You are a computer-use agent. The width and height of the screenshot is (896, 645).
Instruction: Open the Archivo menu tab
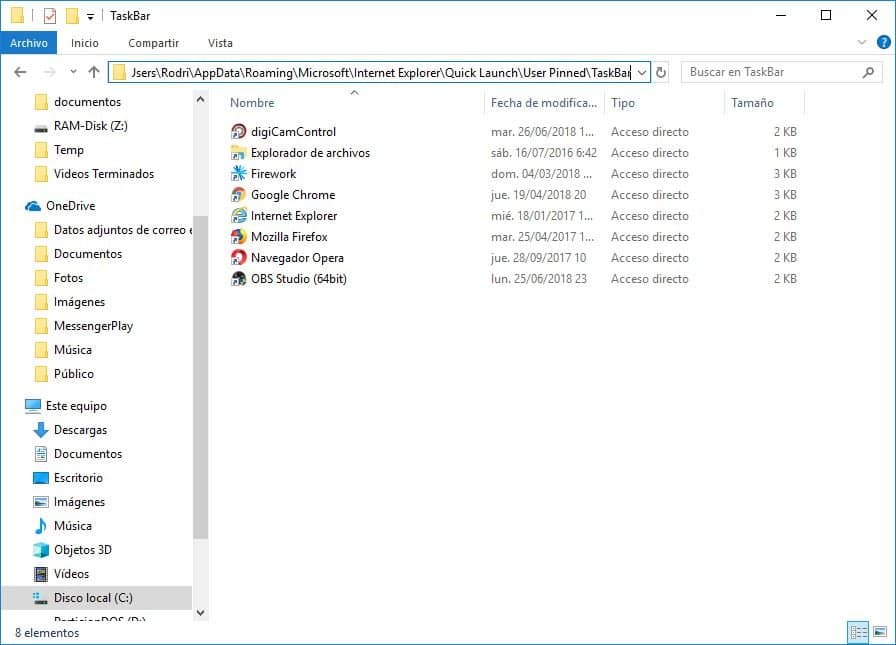(29, 43)
